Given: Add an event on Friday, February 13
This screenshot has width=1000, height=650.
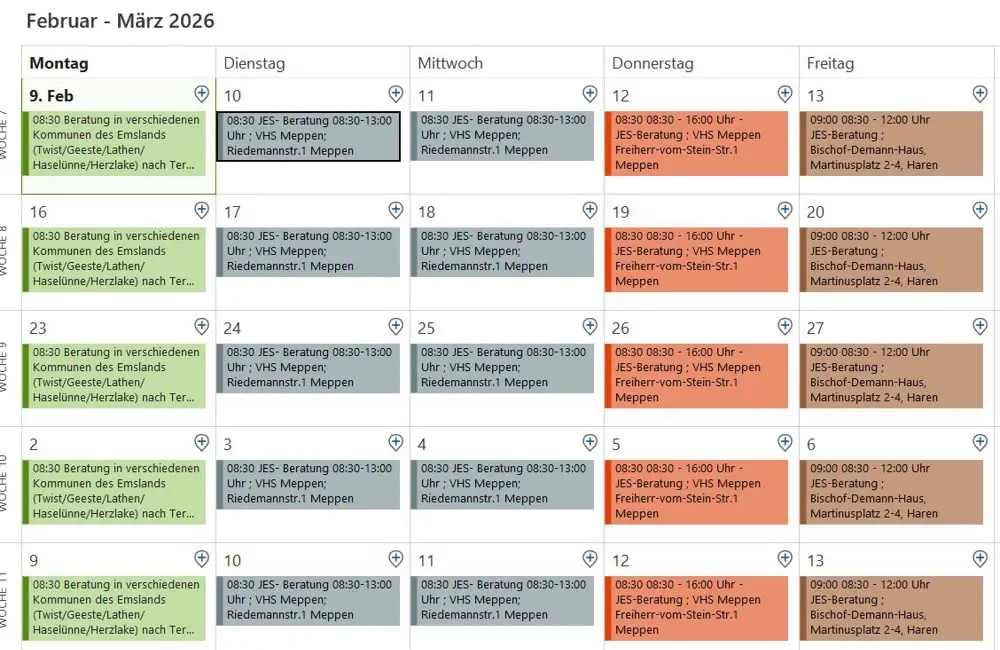Looking at the screenshot, I should click(x=980, y=94).
